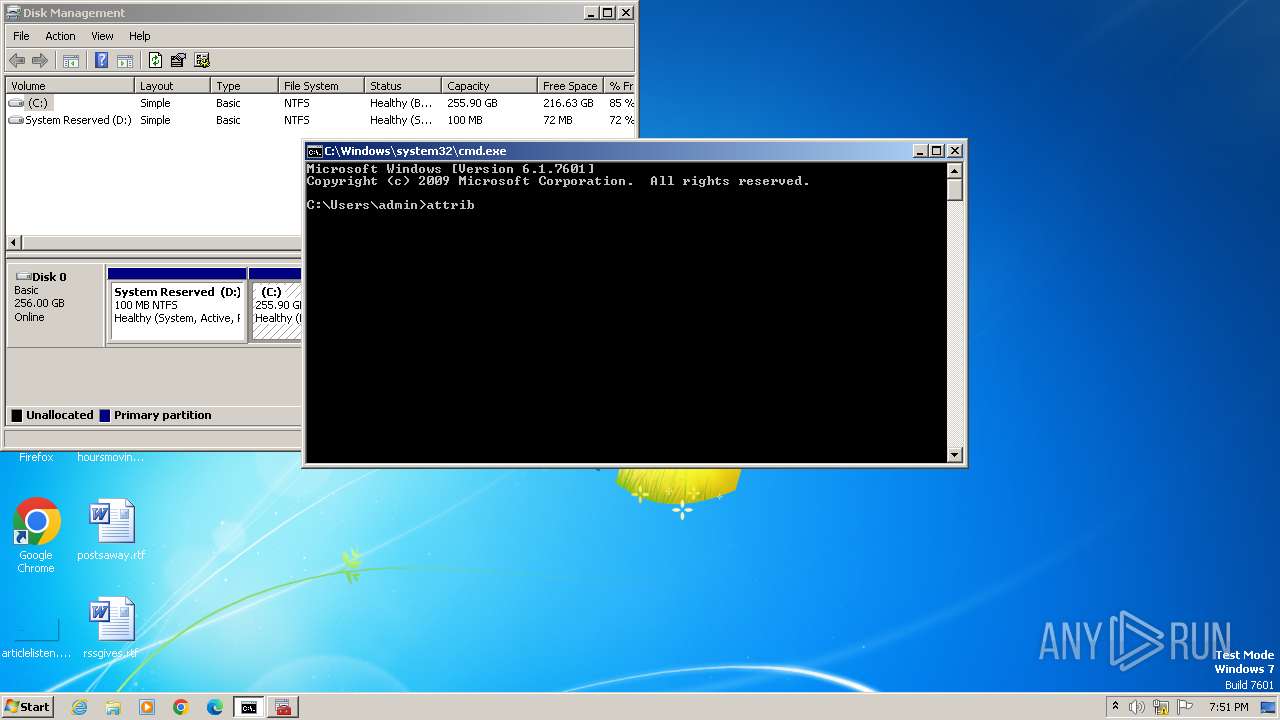Select the (C:) partition block in Disk 0
This screenshot has width=1280, height=720.
tap(276, 305)
